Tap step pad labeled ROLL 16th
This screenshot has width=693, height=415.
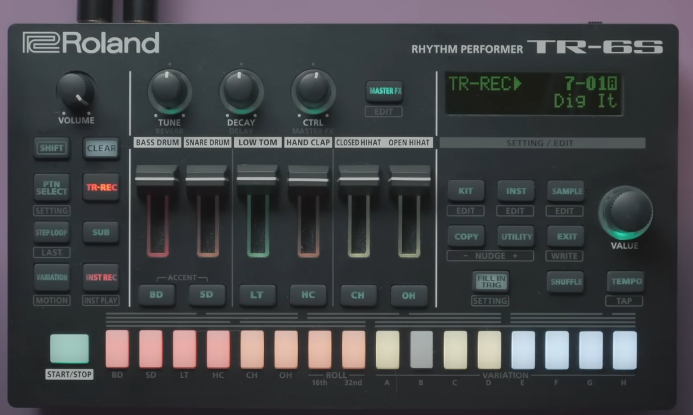320,349
